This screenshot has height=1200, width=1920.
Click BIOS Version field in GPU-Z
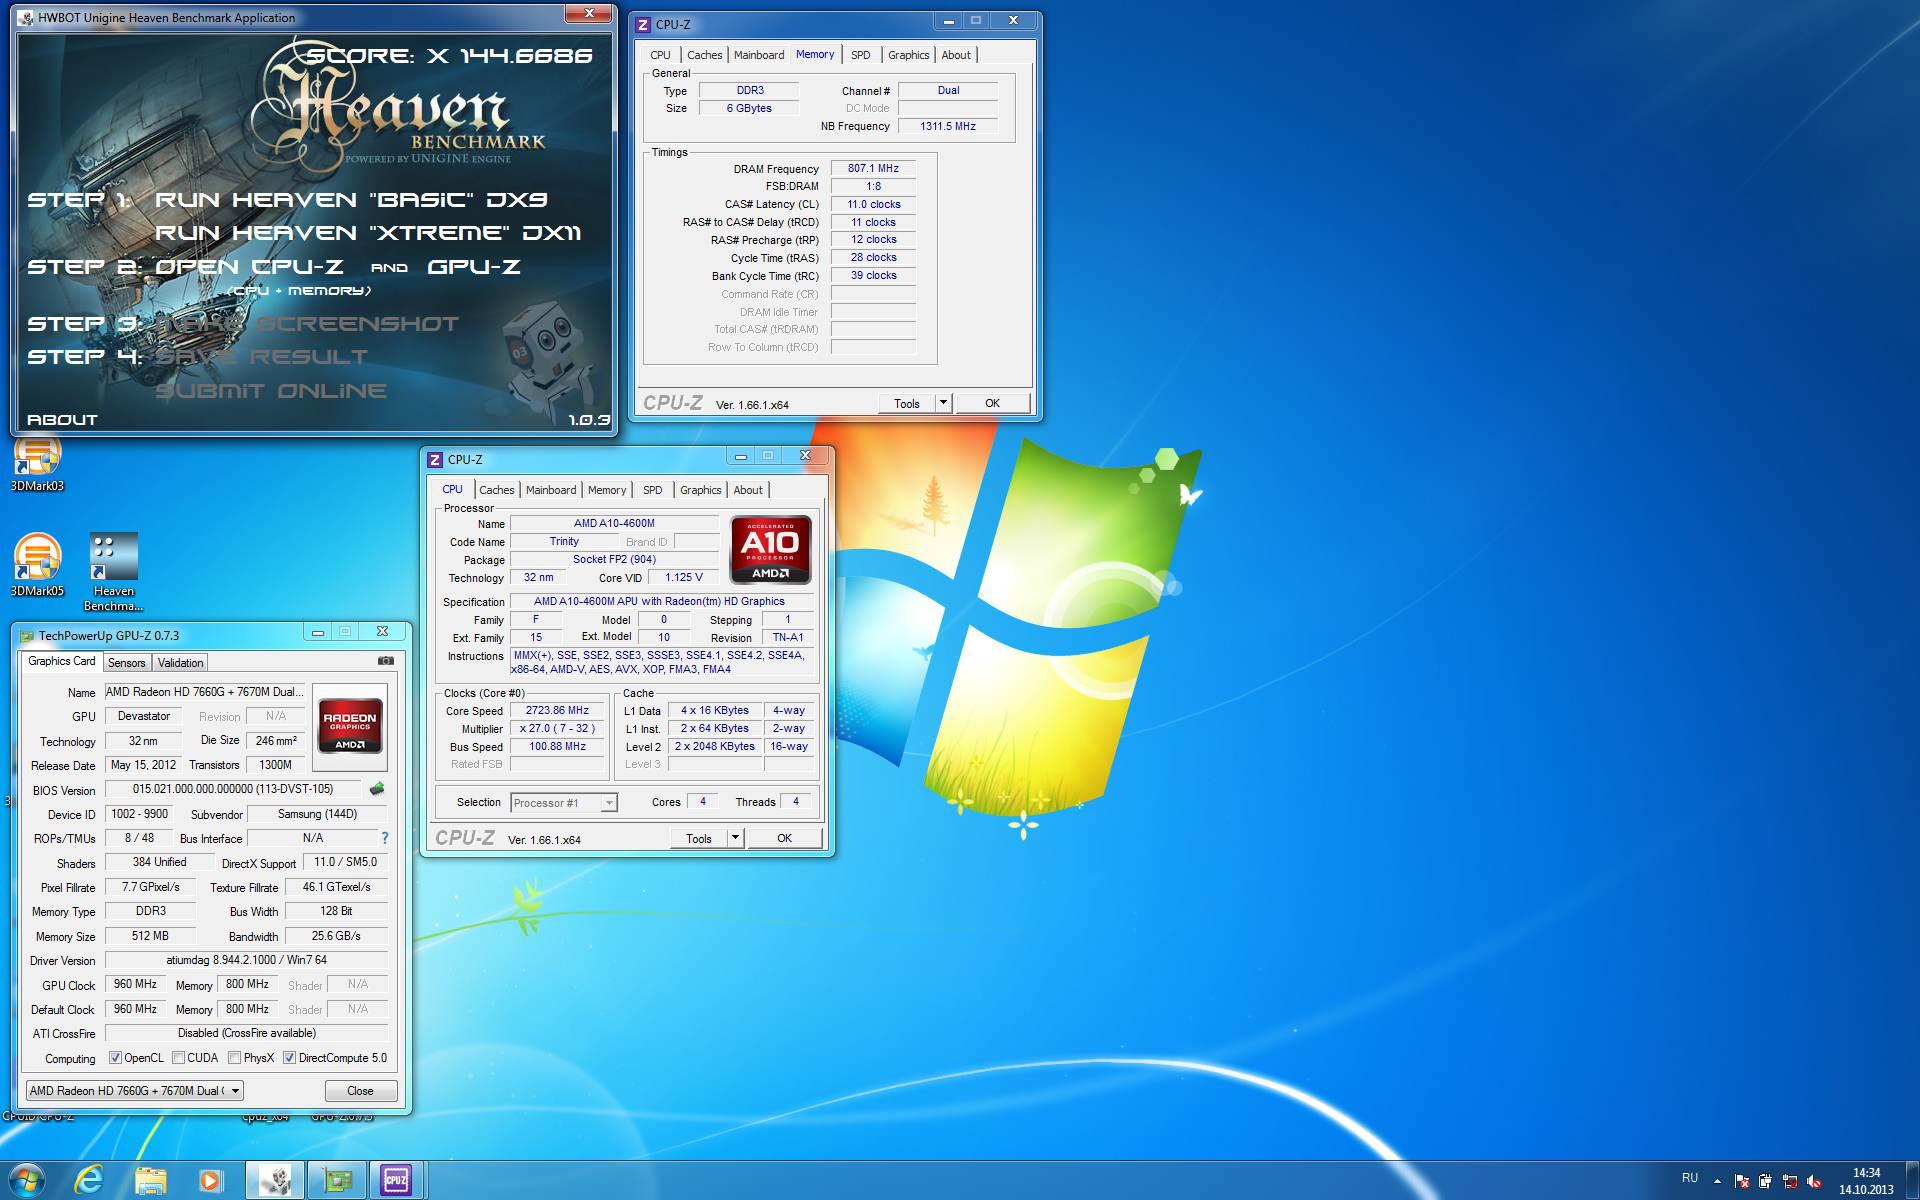pyautogui.click(x=233, y=789)
